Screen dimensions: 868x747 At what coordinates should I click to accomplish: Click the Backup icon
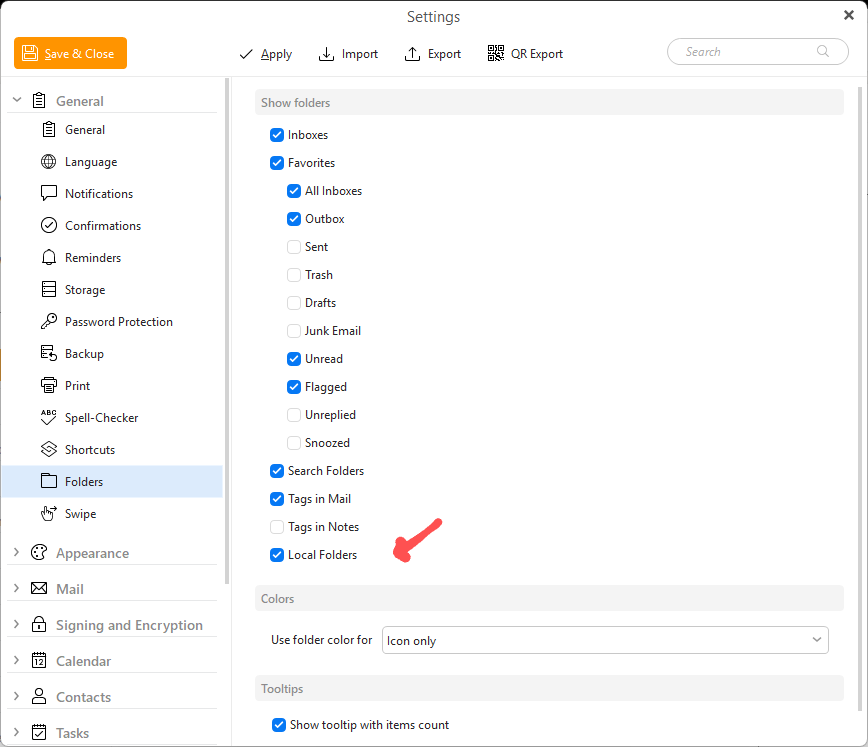pos(49,353)
